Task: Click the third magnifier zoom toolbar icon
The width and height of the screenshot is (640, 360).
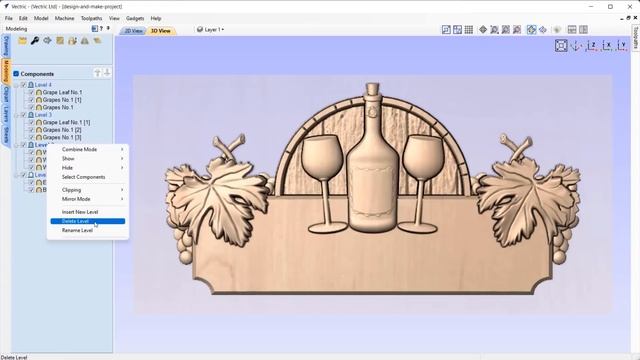Action: [517, 29]
